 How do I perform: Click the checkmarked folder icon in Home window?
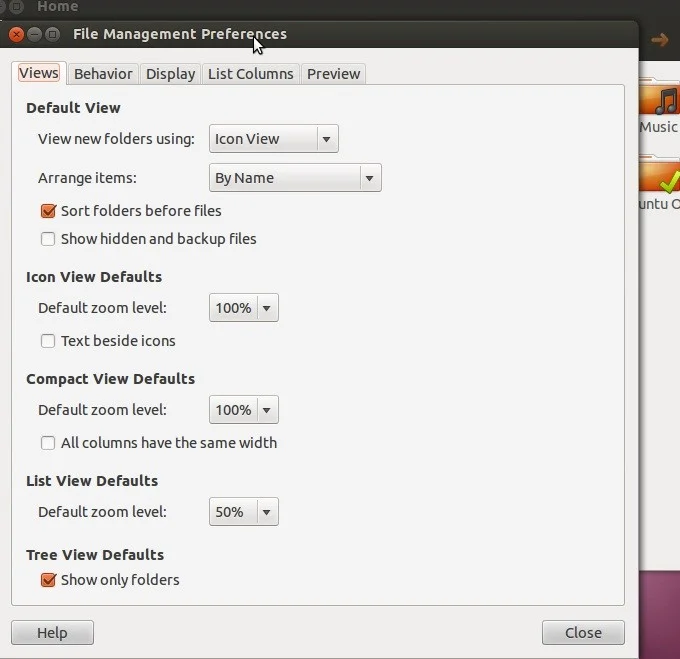[660, 176]
